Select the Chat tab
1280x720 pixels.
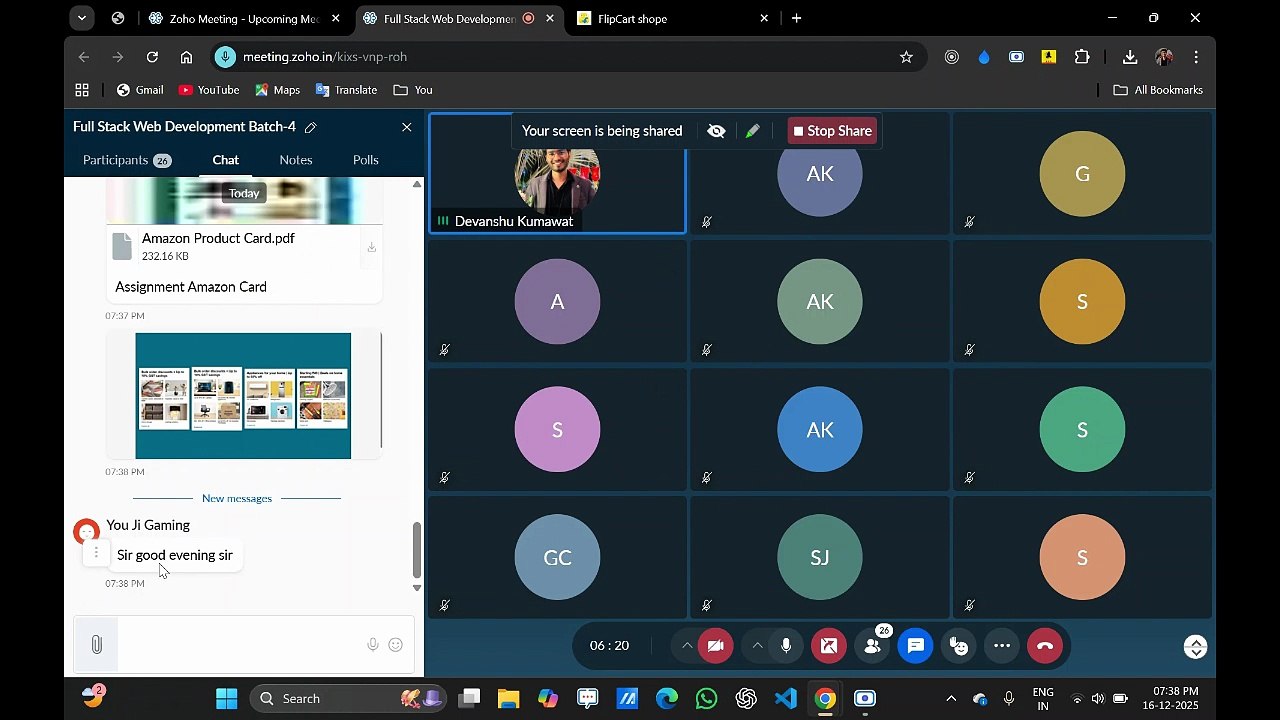pyautogui.click(x=225, y=160)
